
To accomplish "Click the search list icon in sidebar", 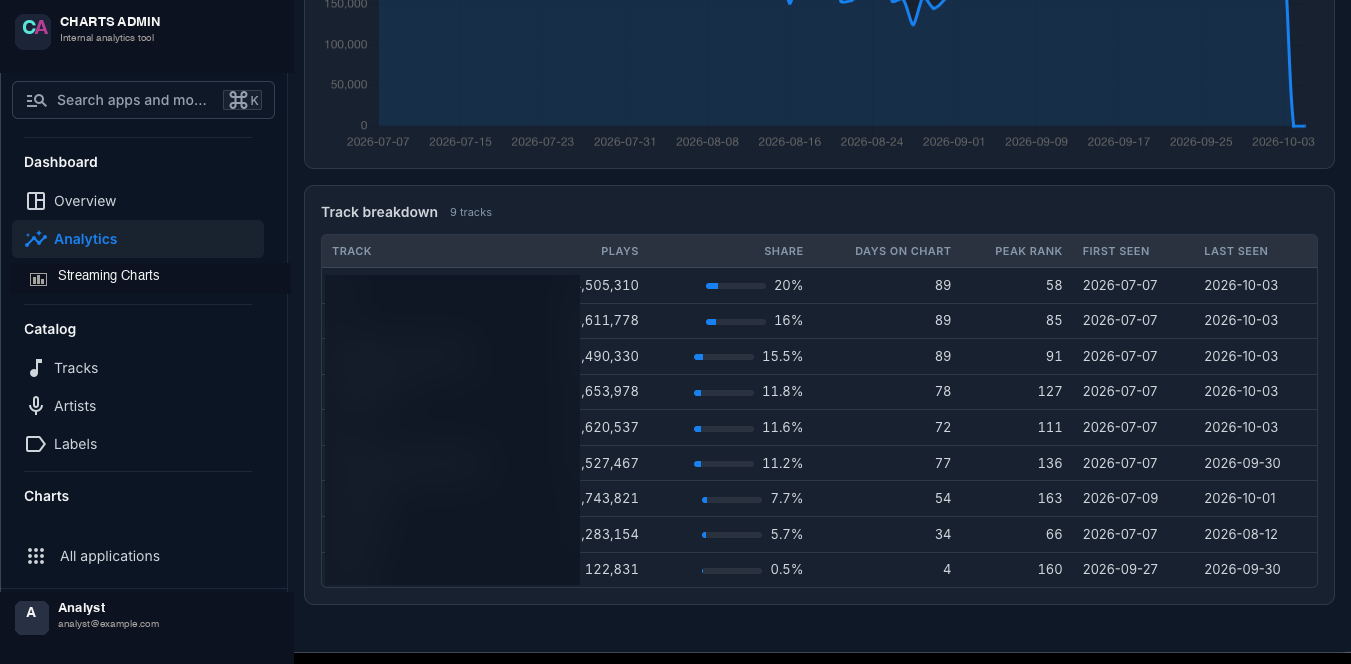I will pyautogui.click(x=36, y=100).
